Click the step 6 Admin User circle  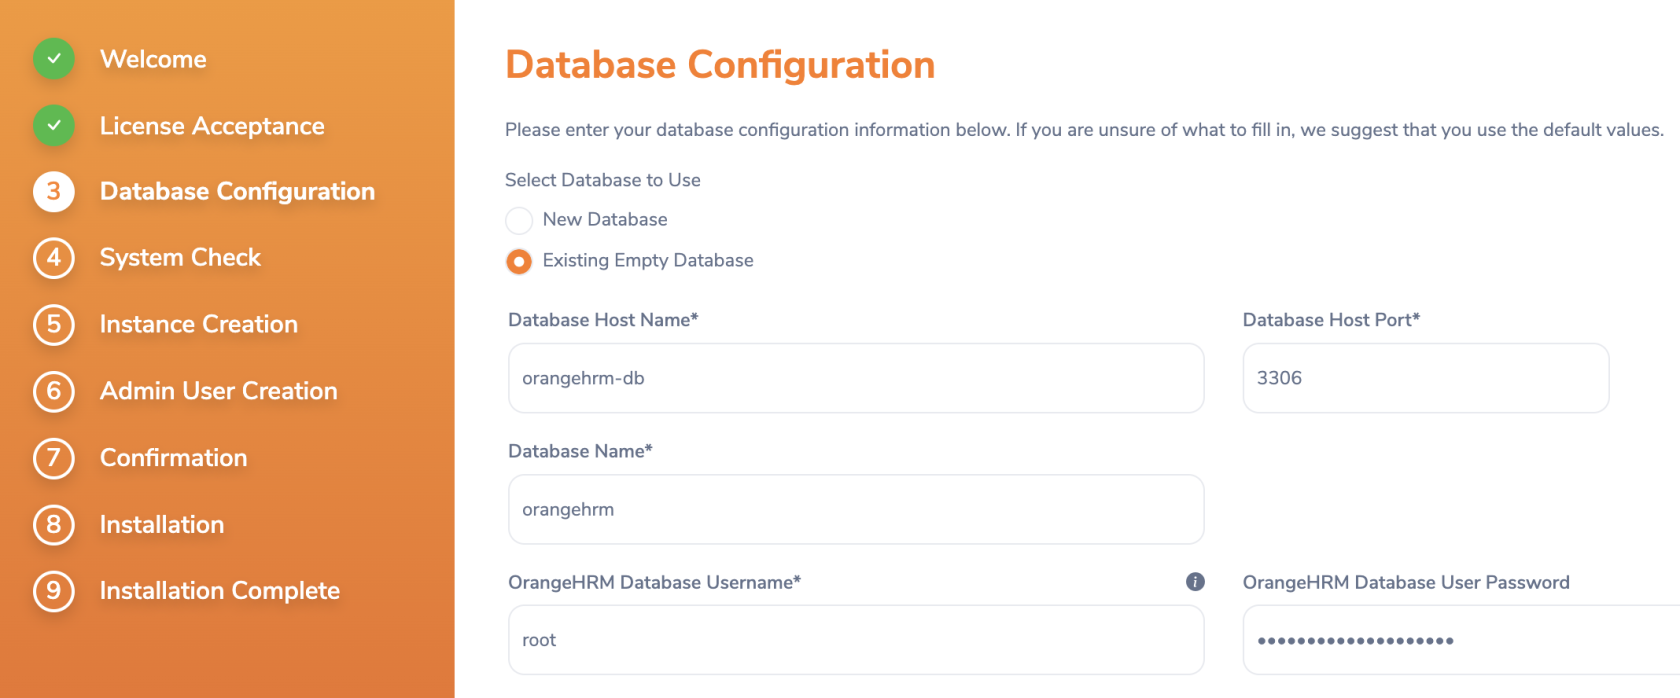click(54, 391)
